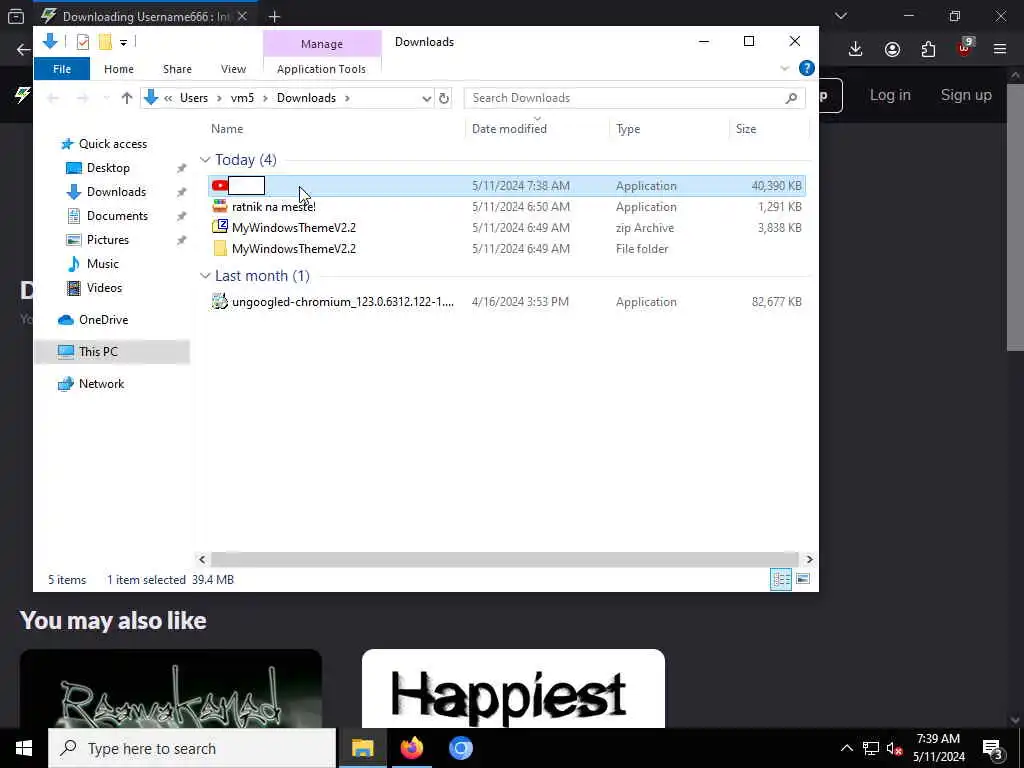This screenshot has height=768, width=1024.
Task: Go up one folder level arrow
Action: coord(127,98)
